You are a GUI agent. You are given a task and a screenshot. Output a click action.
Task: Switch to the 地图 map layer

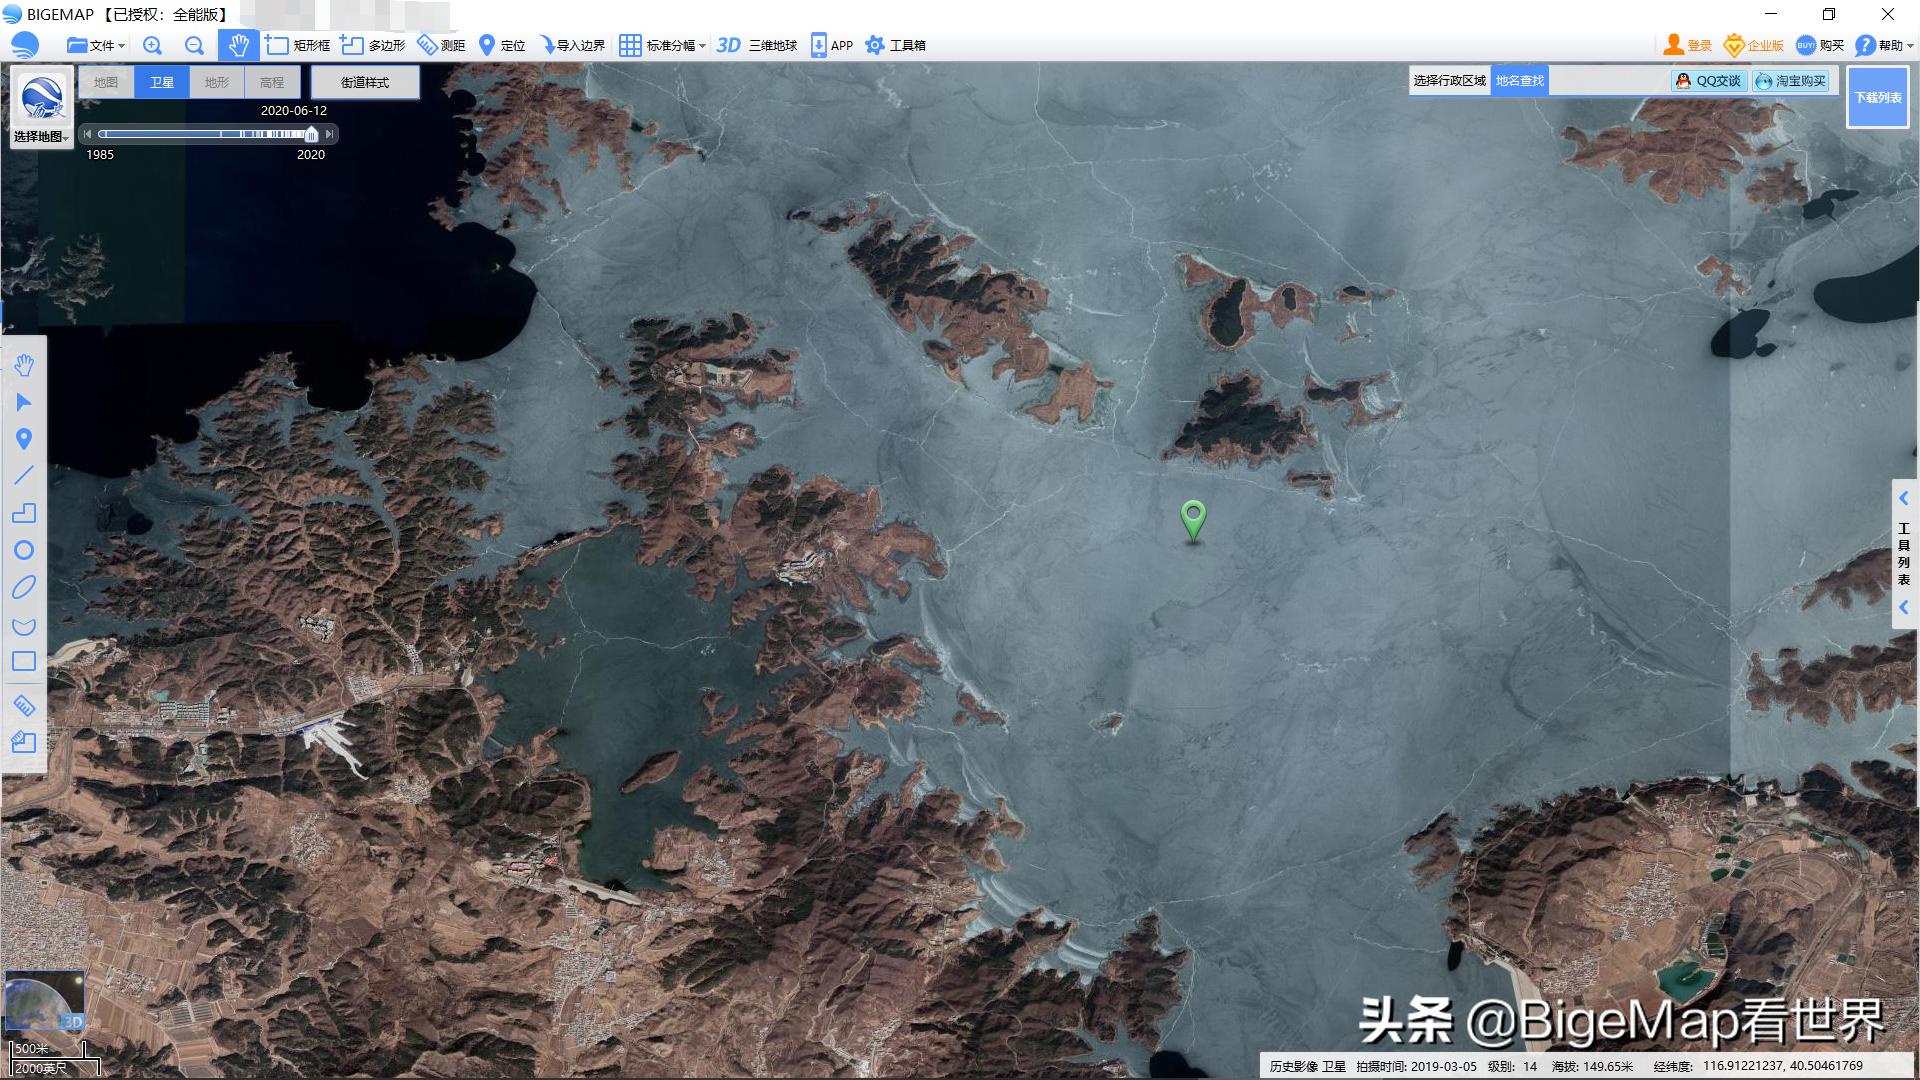[106, 82]
